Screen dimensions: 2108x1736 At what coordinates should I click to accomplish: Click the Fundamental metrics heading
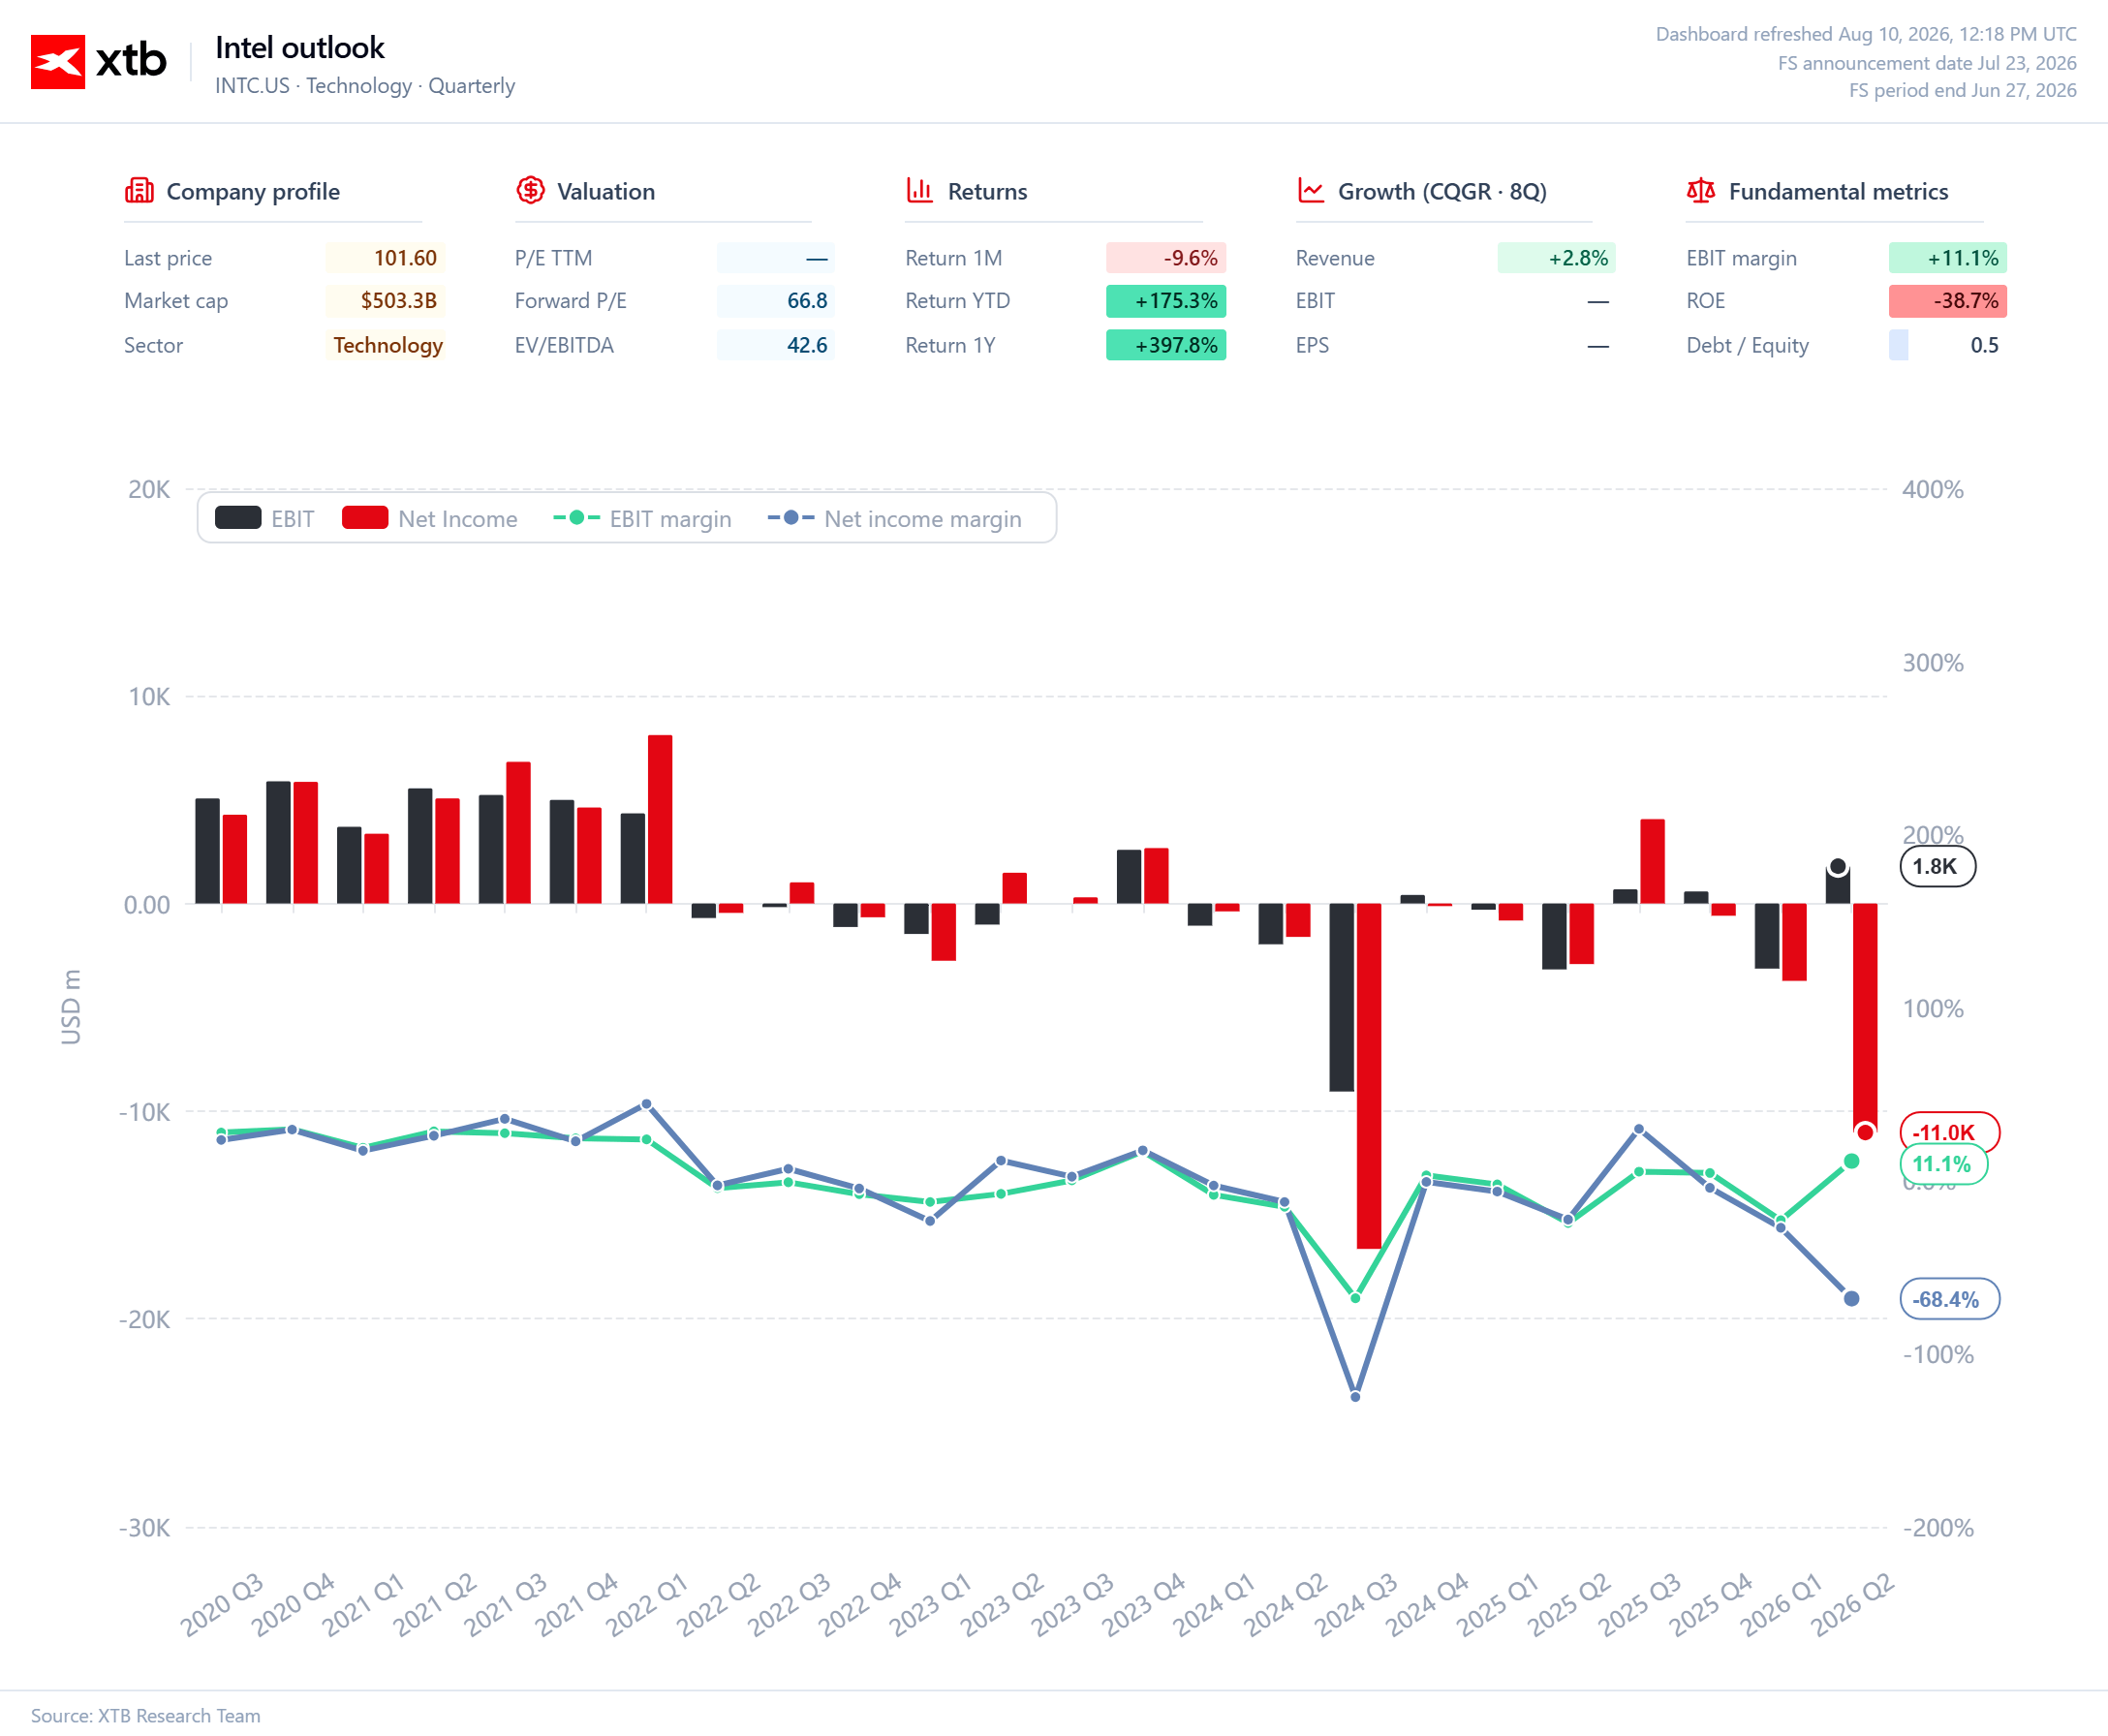pyautogui.click(x=1838, y=191)
